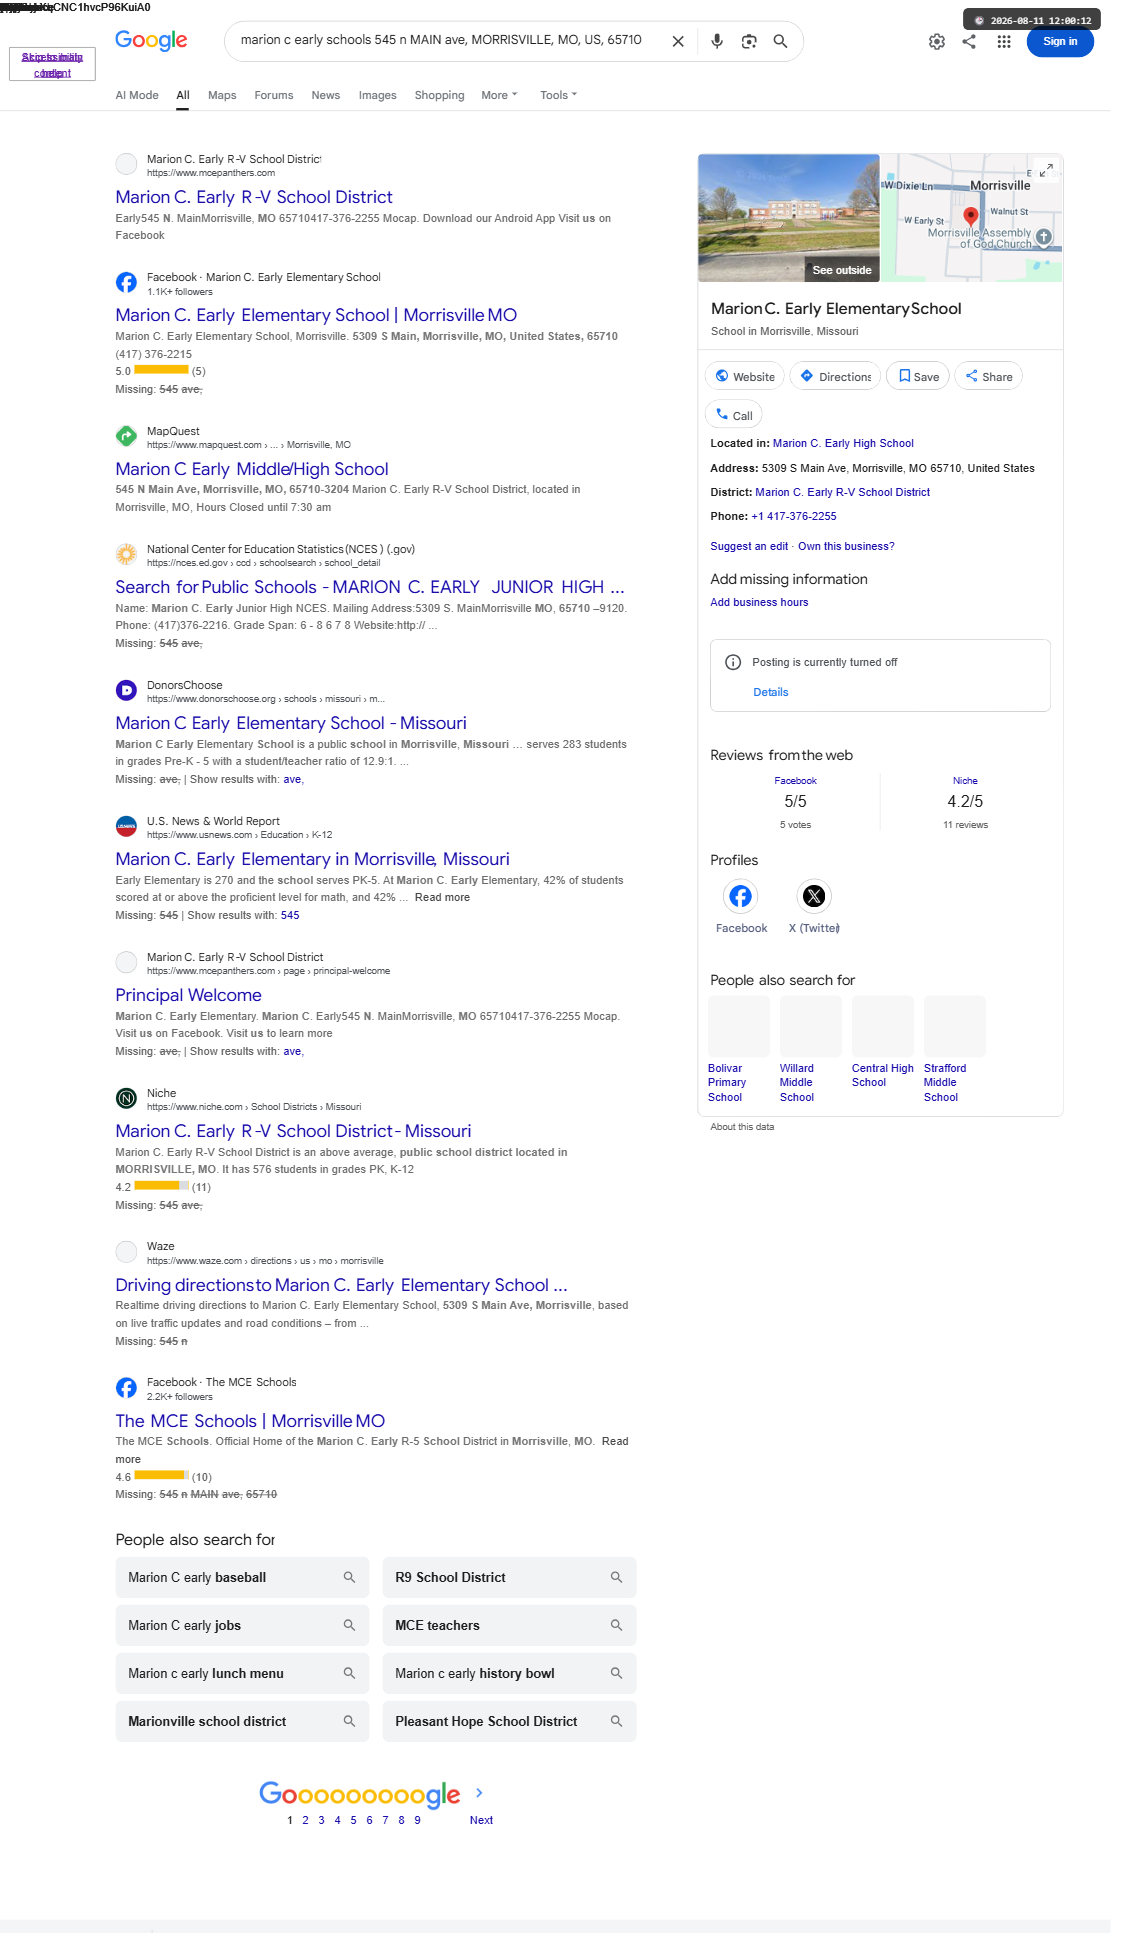Image resolution: width=1124 pixels, height=1933 pixels.
Task: Open the Tools dropdown
Action: [558, 95]
